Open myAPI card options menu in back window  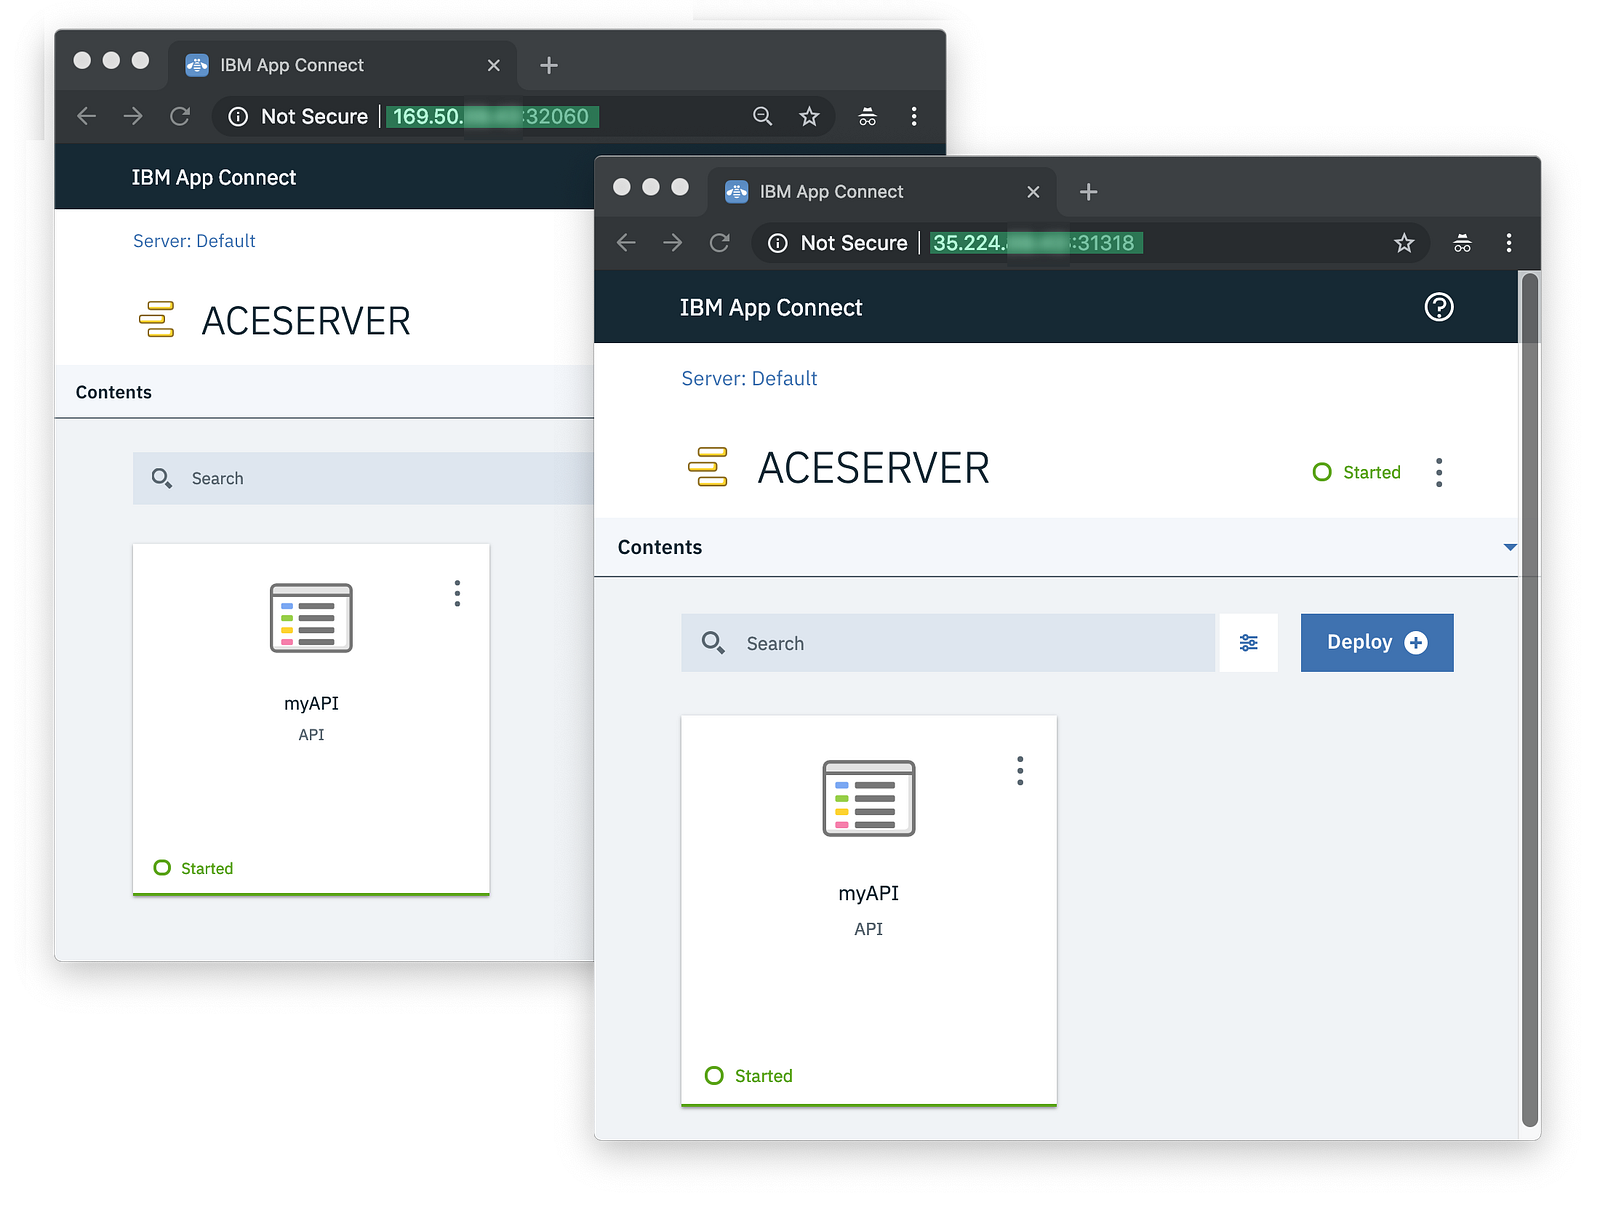457,593
